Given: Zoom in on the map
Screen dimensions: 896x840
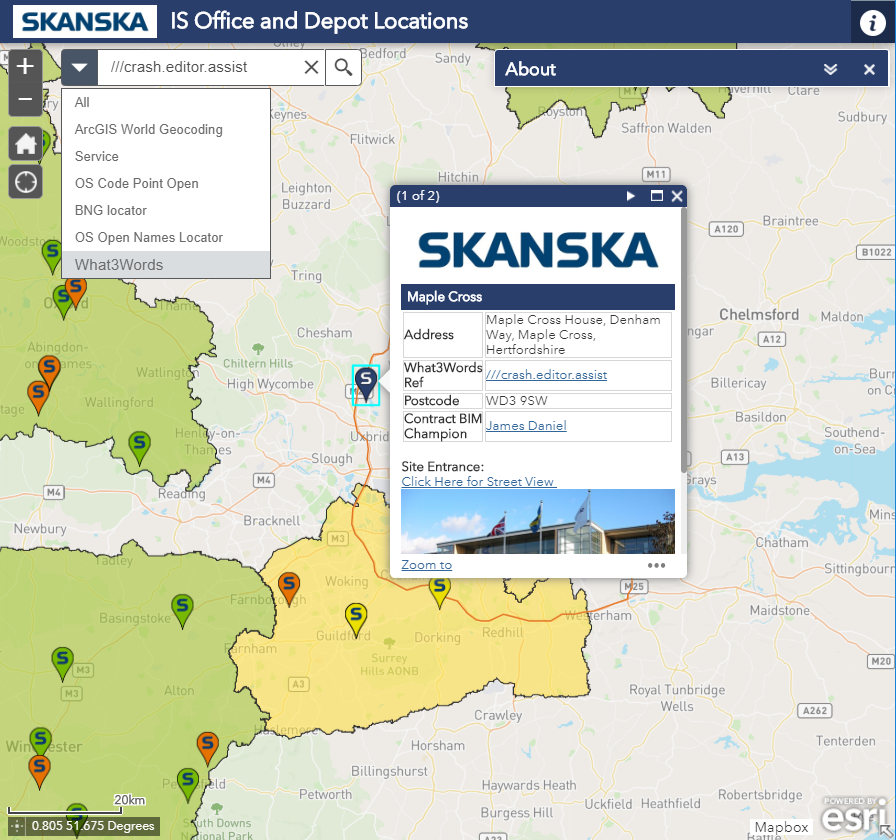Looking at the screenshot, I should coord(25,68).
